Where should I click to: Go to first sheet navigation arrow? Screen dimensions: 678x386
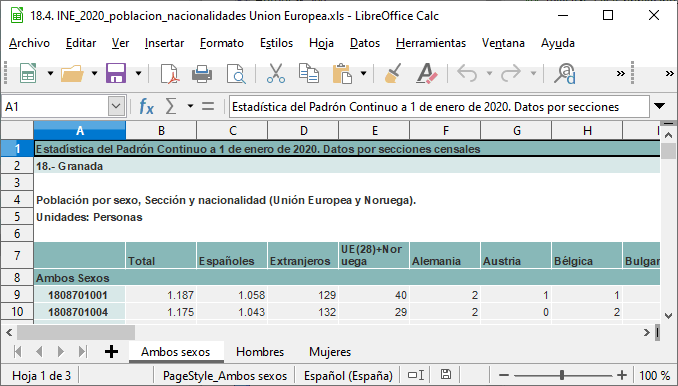point(18,352)
